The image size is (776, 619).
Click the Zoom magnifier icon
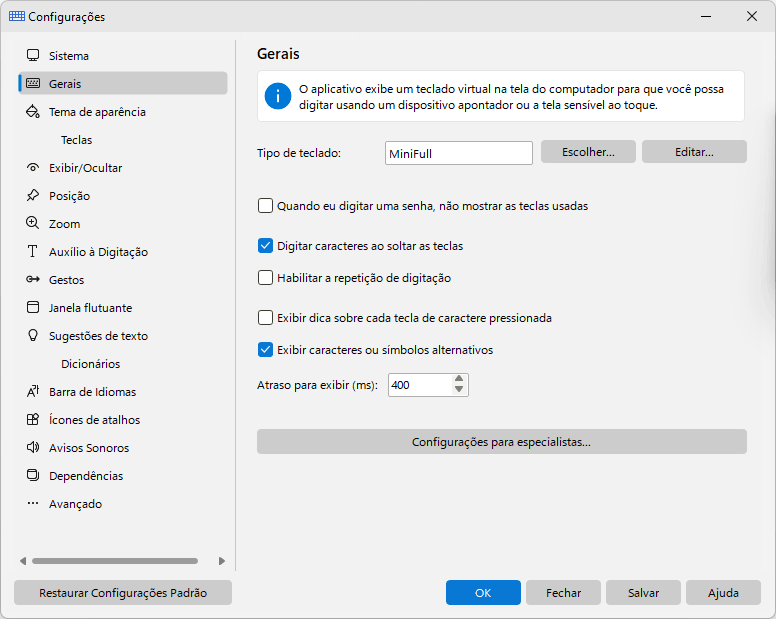point(33,223)
